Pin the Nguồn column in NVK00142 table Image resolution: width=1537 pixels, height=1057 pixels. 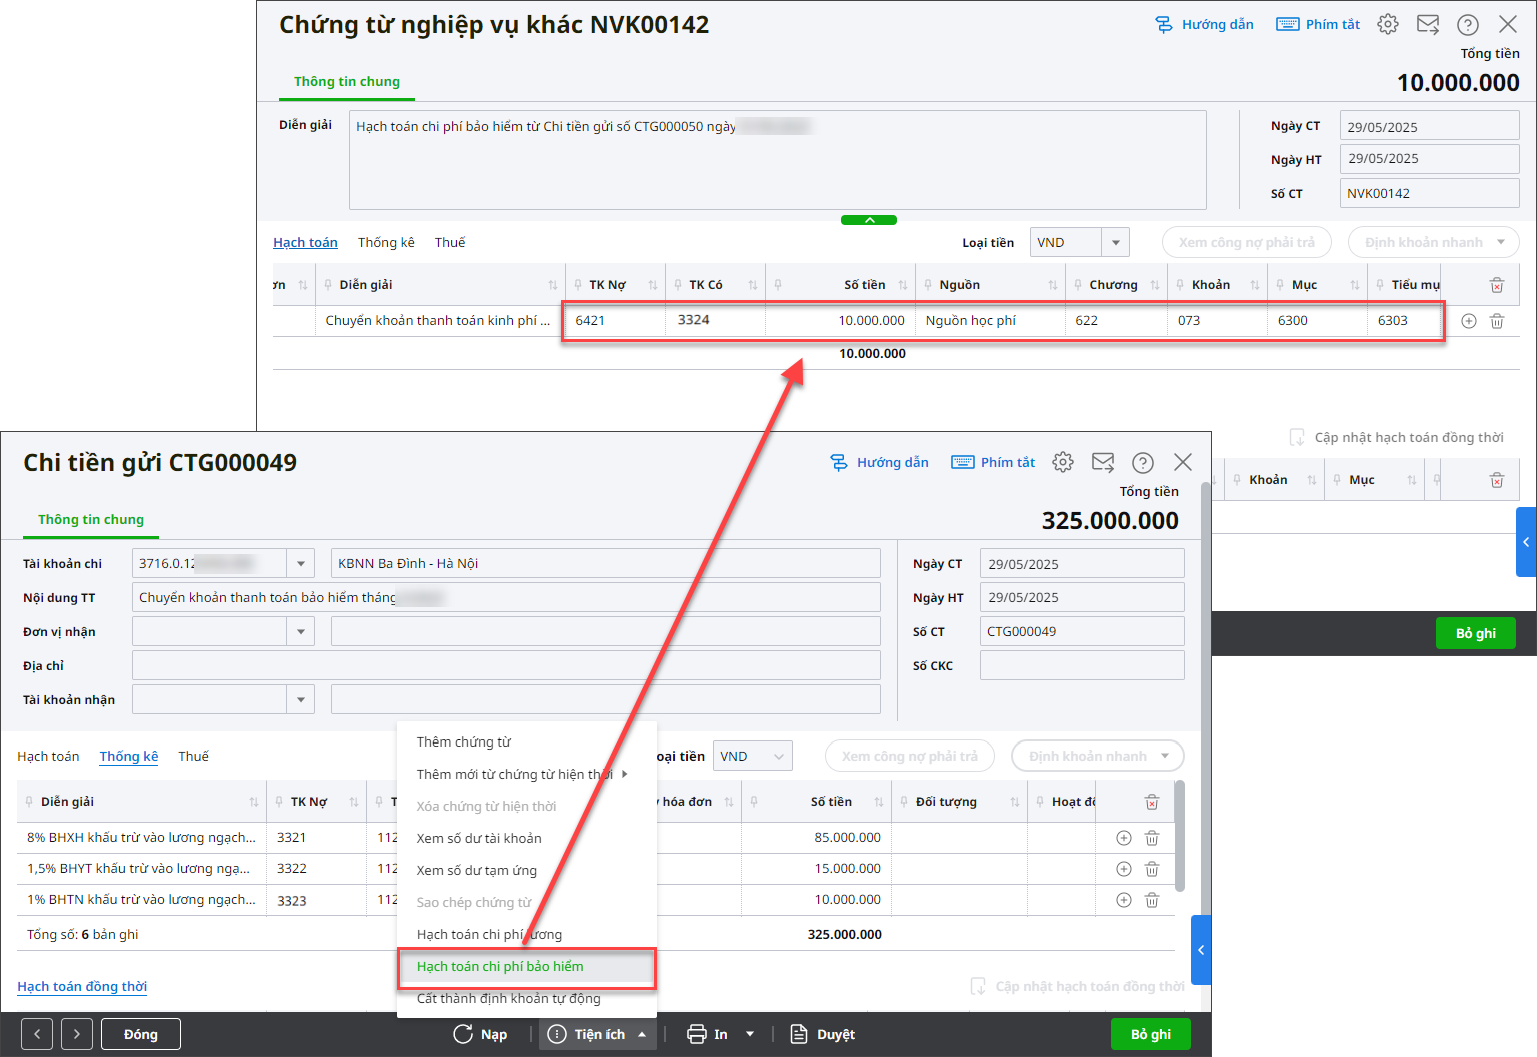928,285
